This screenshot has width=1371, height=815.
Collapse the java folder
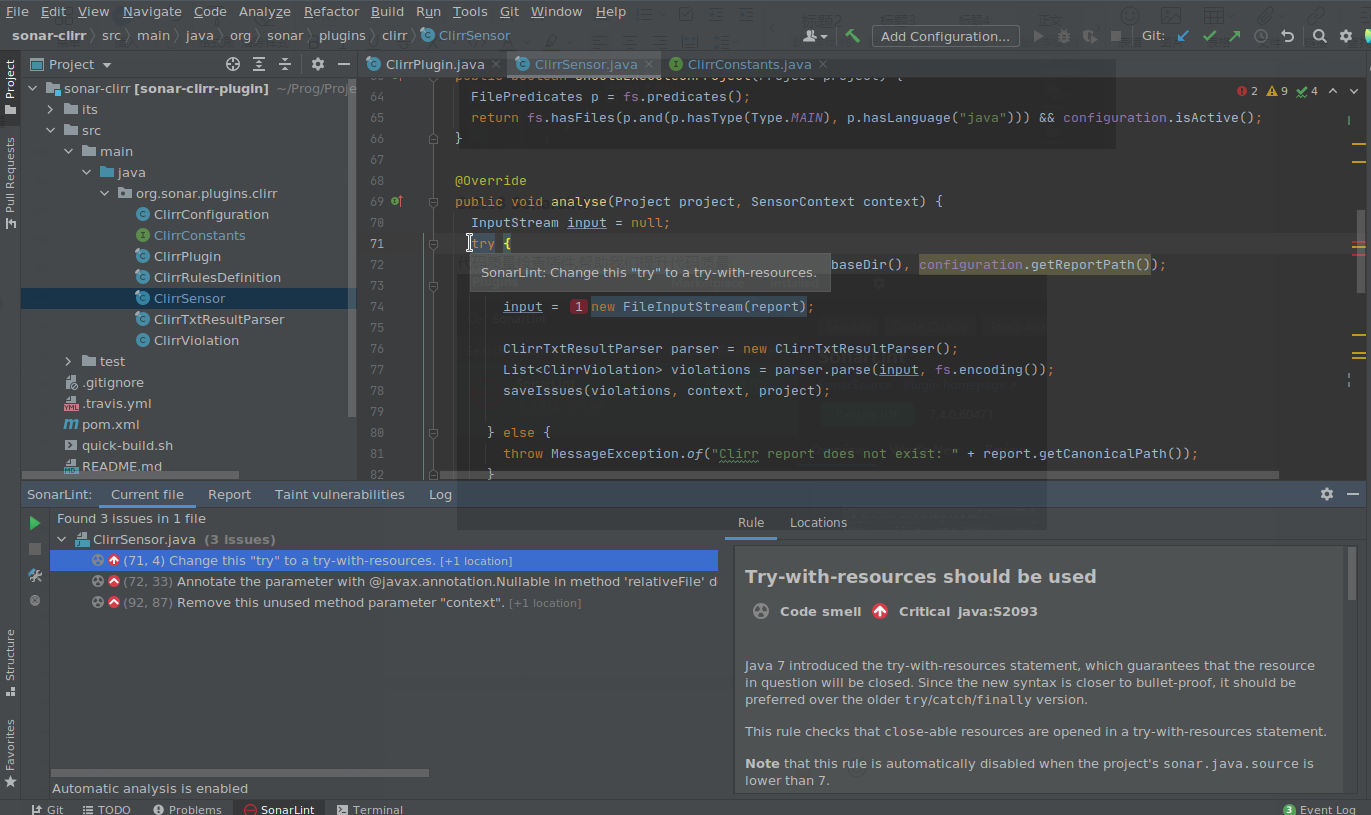86,172
